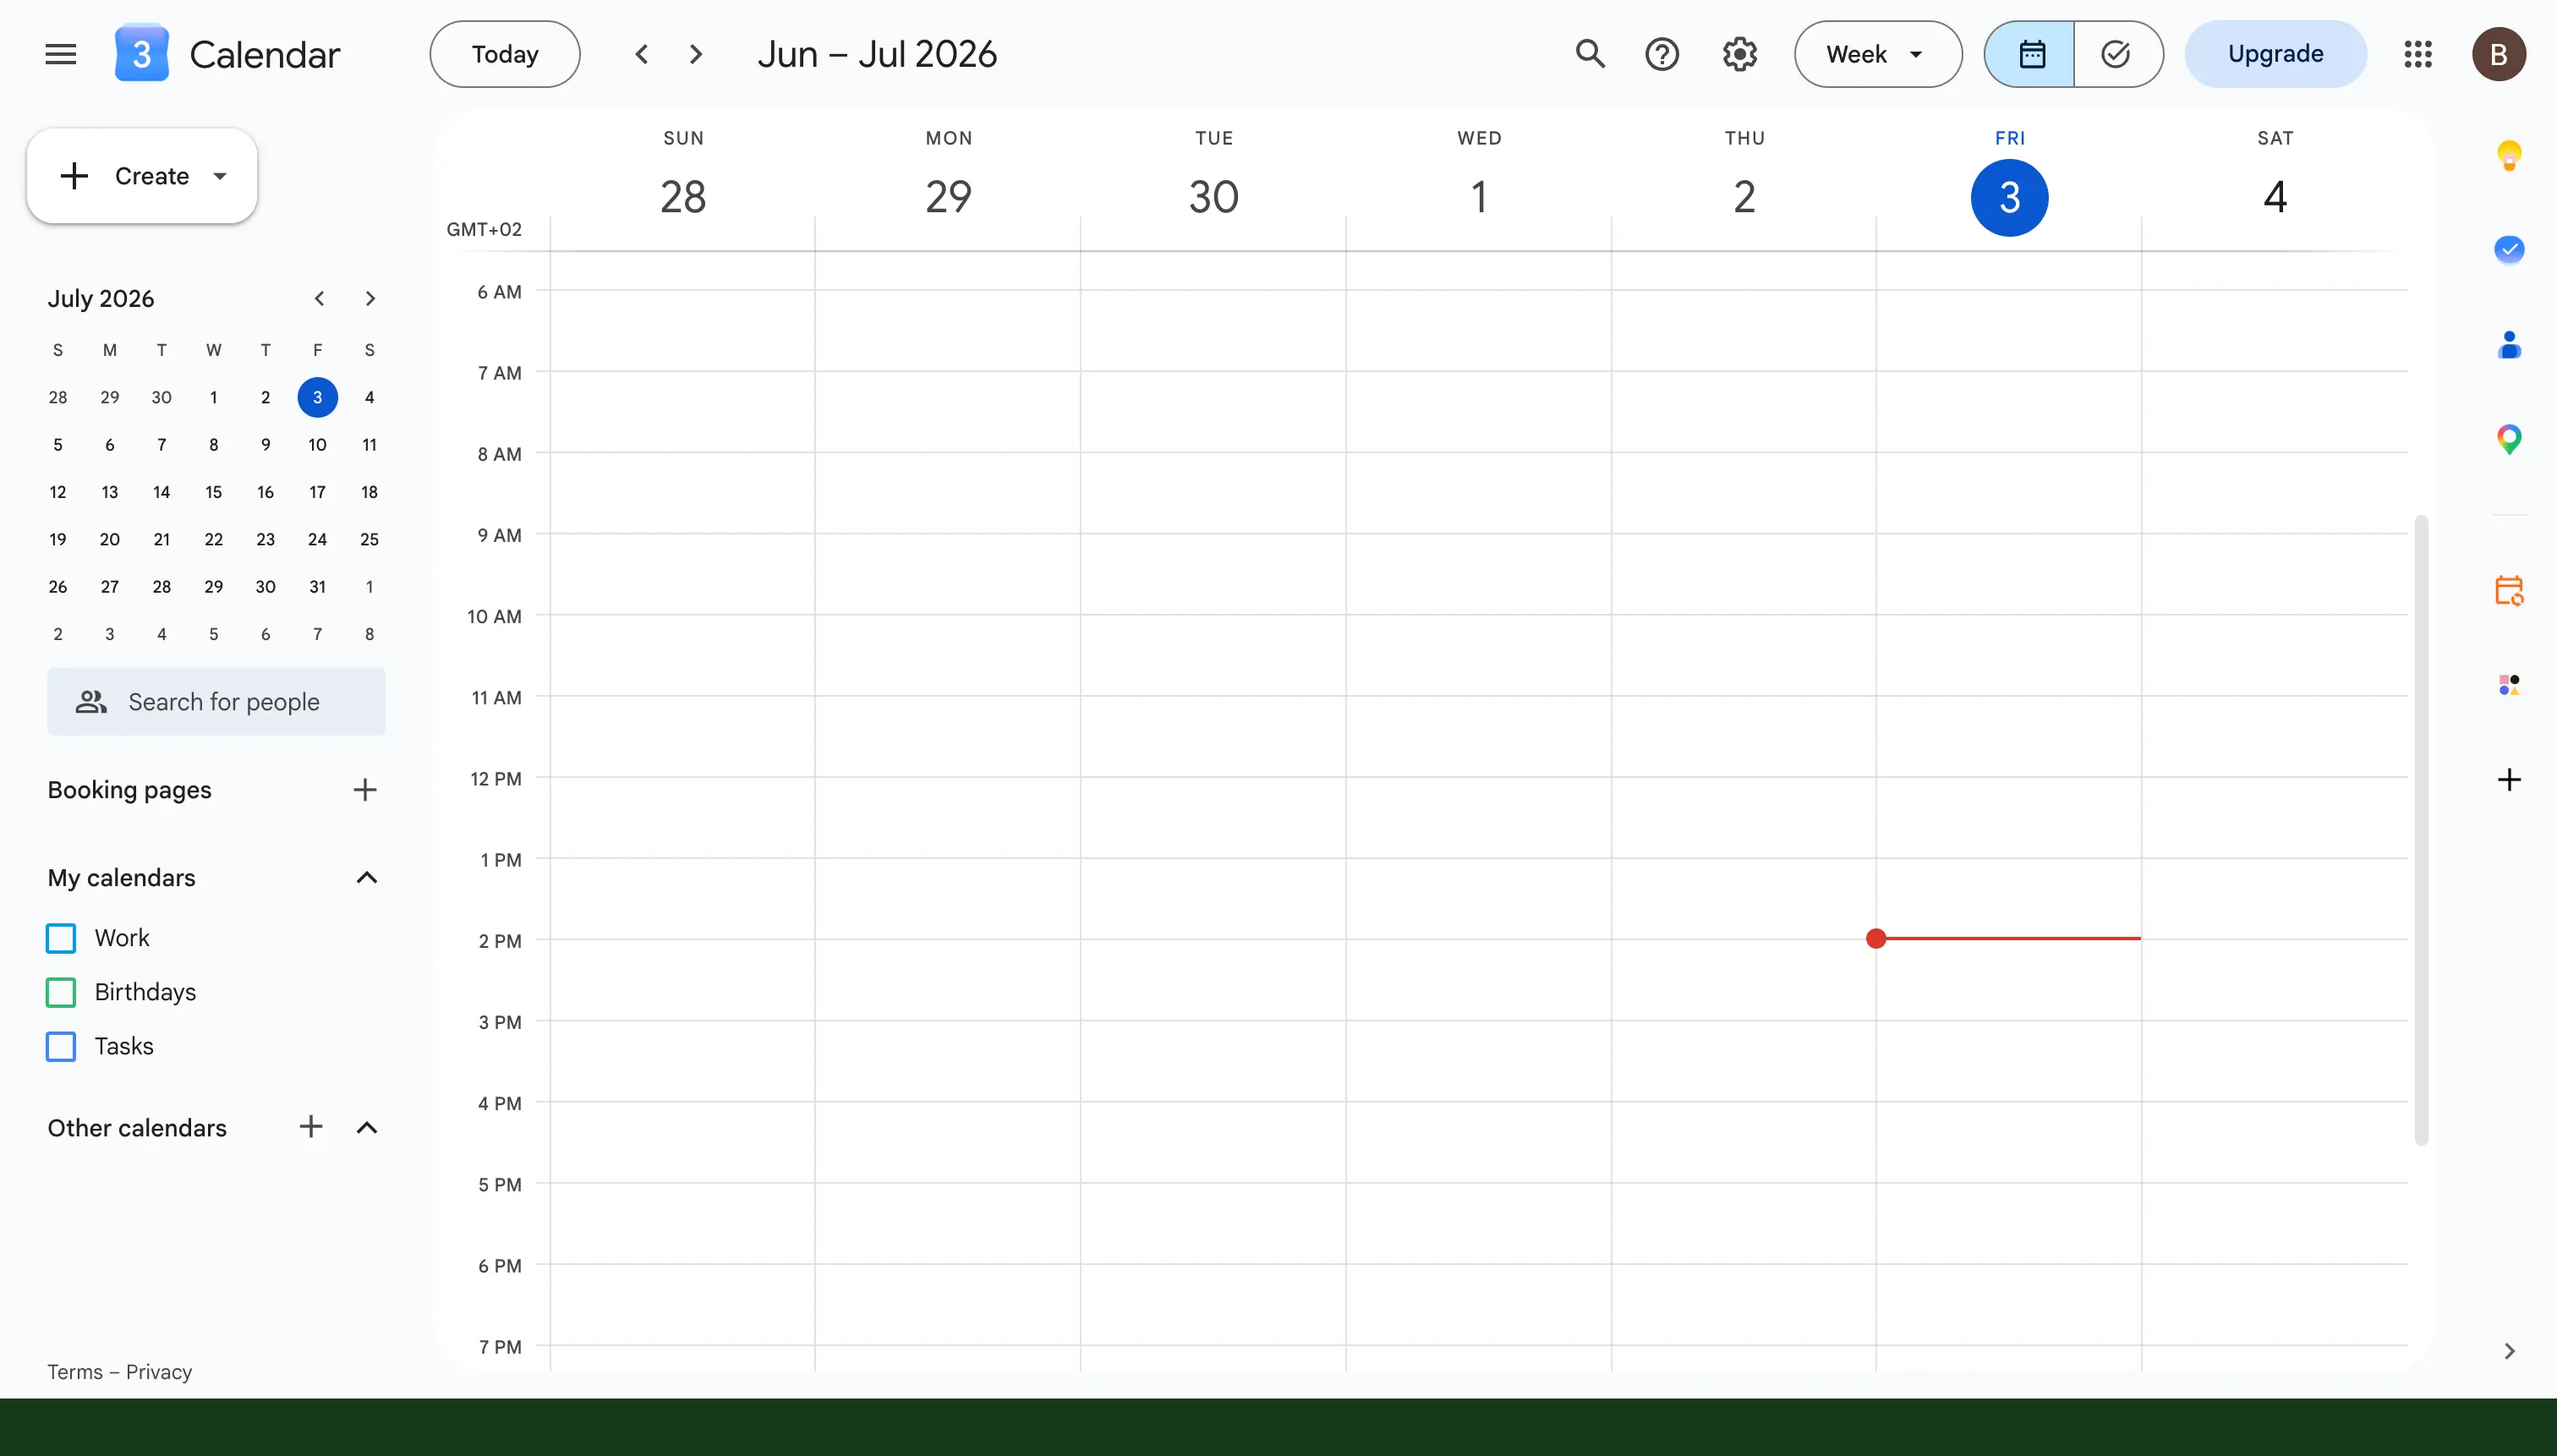The height and width of the screenshot is (1456, 2557).
Task: Click the Calendar logo icon
Action: [x=141, y=54]
